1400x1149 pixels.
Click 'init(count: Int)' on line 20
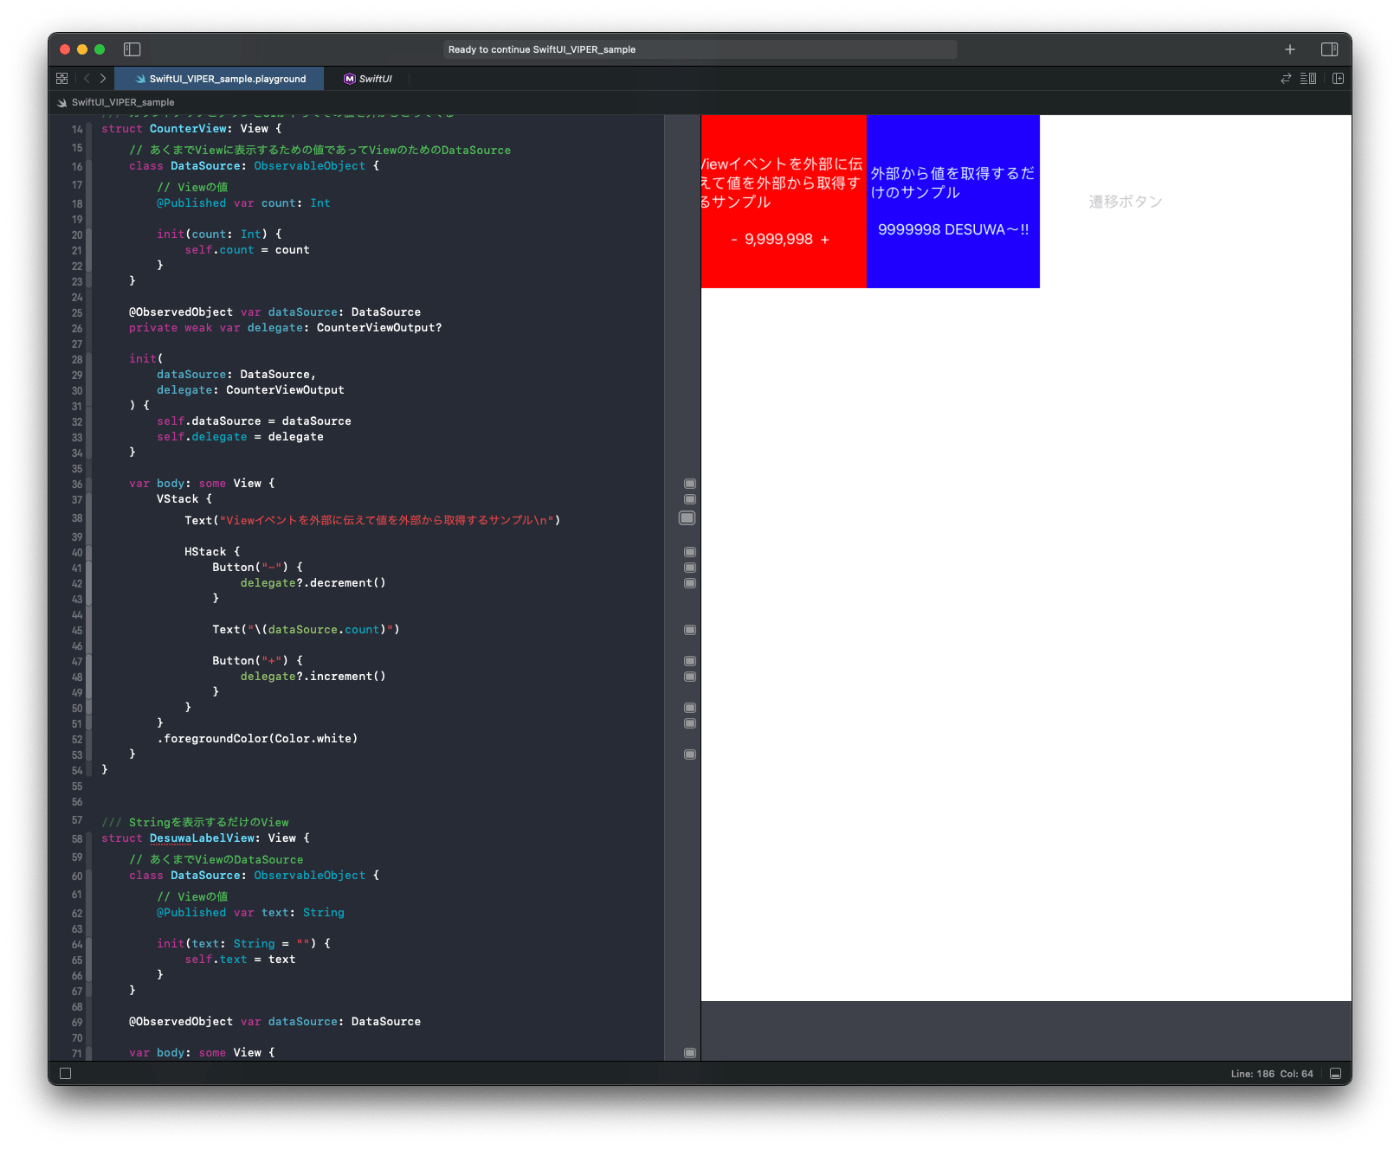click(x=219, y=234)
